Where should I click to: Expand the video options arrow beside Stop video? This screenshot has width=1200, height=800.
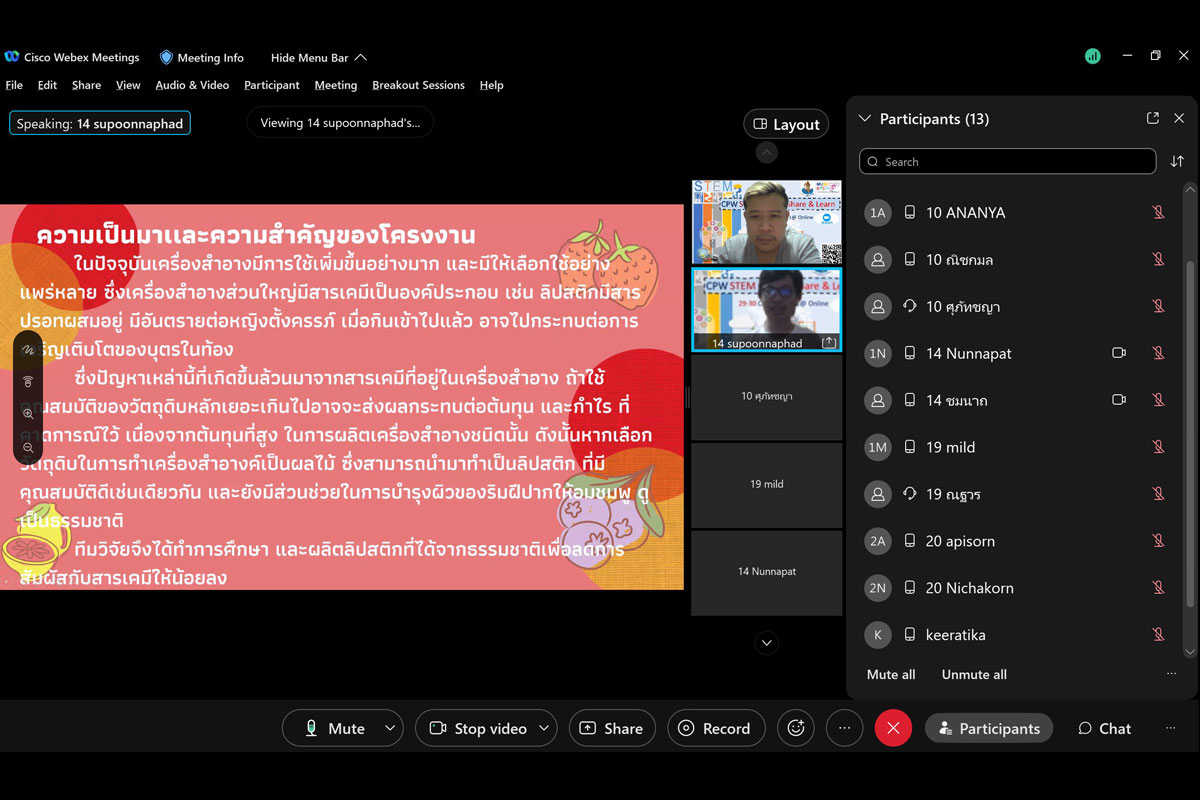[x=544, y=728]
